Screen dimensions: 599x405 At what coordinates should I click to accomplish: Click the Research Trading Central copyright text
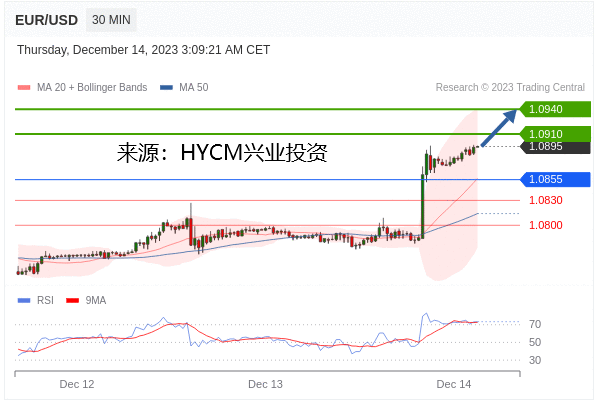coord(510,87)
